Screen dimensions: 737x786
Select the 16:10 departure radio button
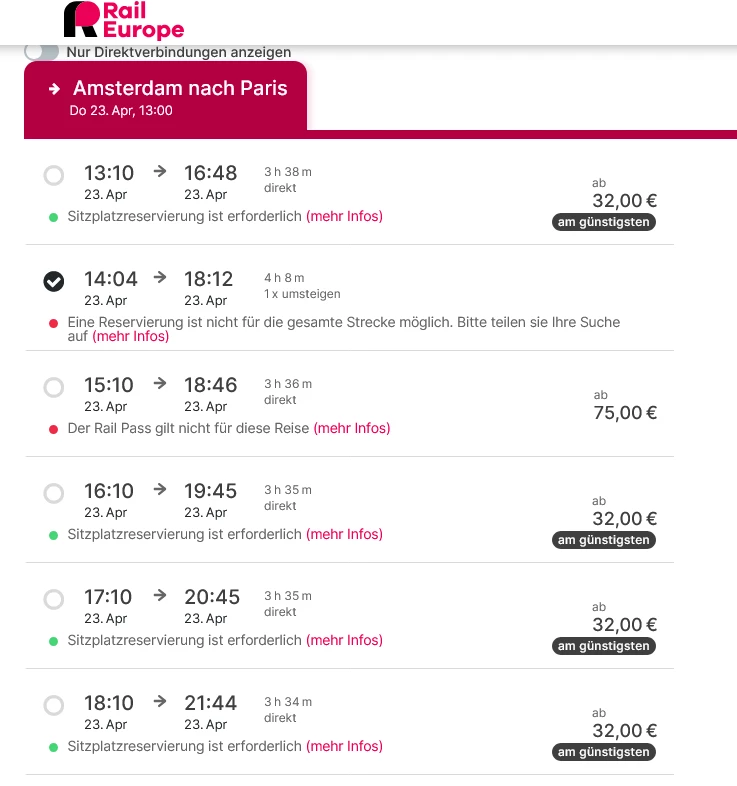[x=54, y=493]
